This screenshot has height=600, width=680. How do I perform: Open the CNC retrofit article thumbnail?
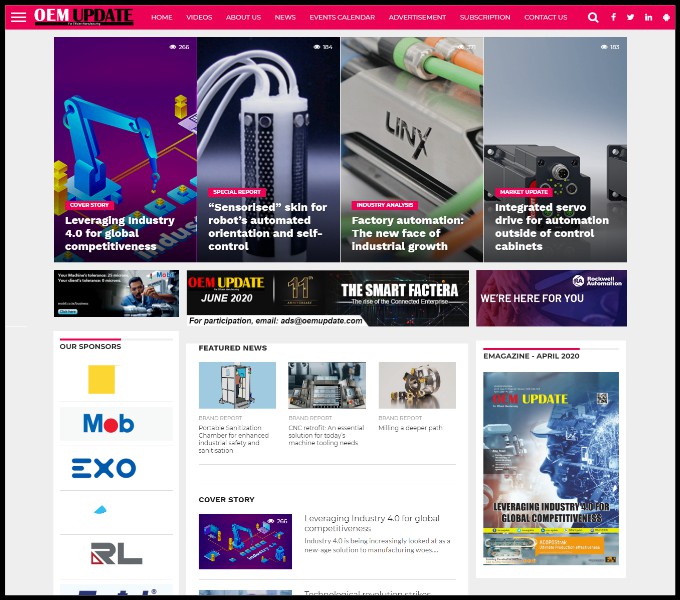327,385
